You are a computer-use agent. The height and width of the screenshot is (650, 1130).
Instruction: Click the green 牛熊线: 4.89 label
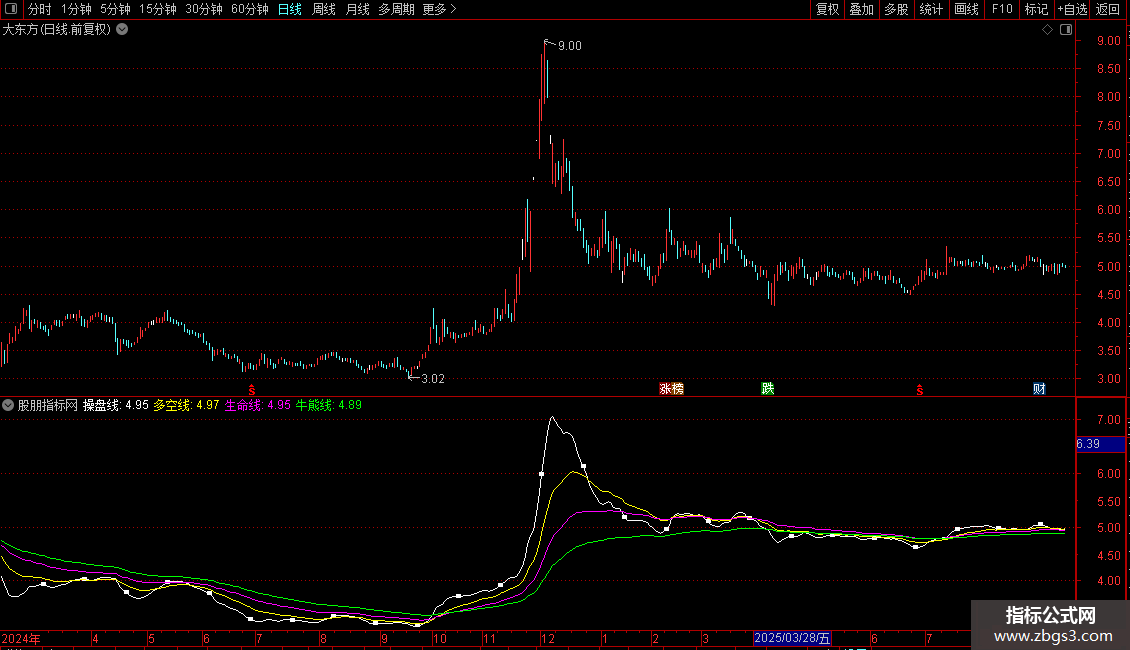(x=329, y=406)
